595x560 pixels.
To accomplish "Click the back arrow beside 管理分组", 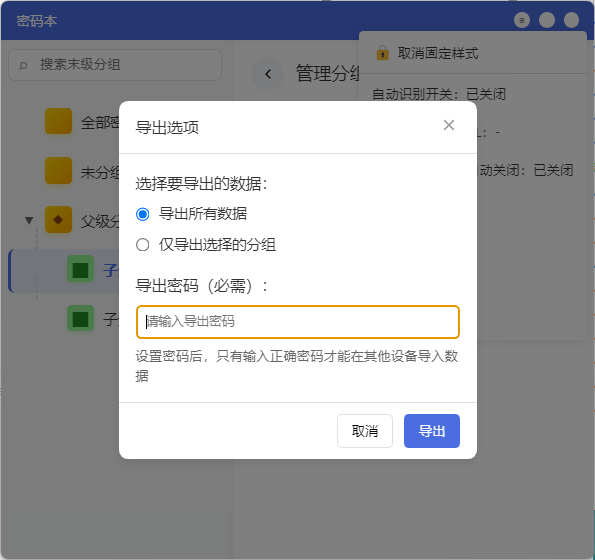I will point(268,74).
